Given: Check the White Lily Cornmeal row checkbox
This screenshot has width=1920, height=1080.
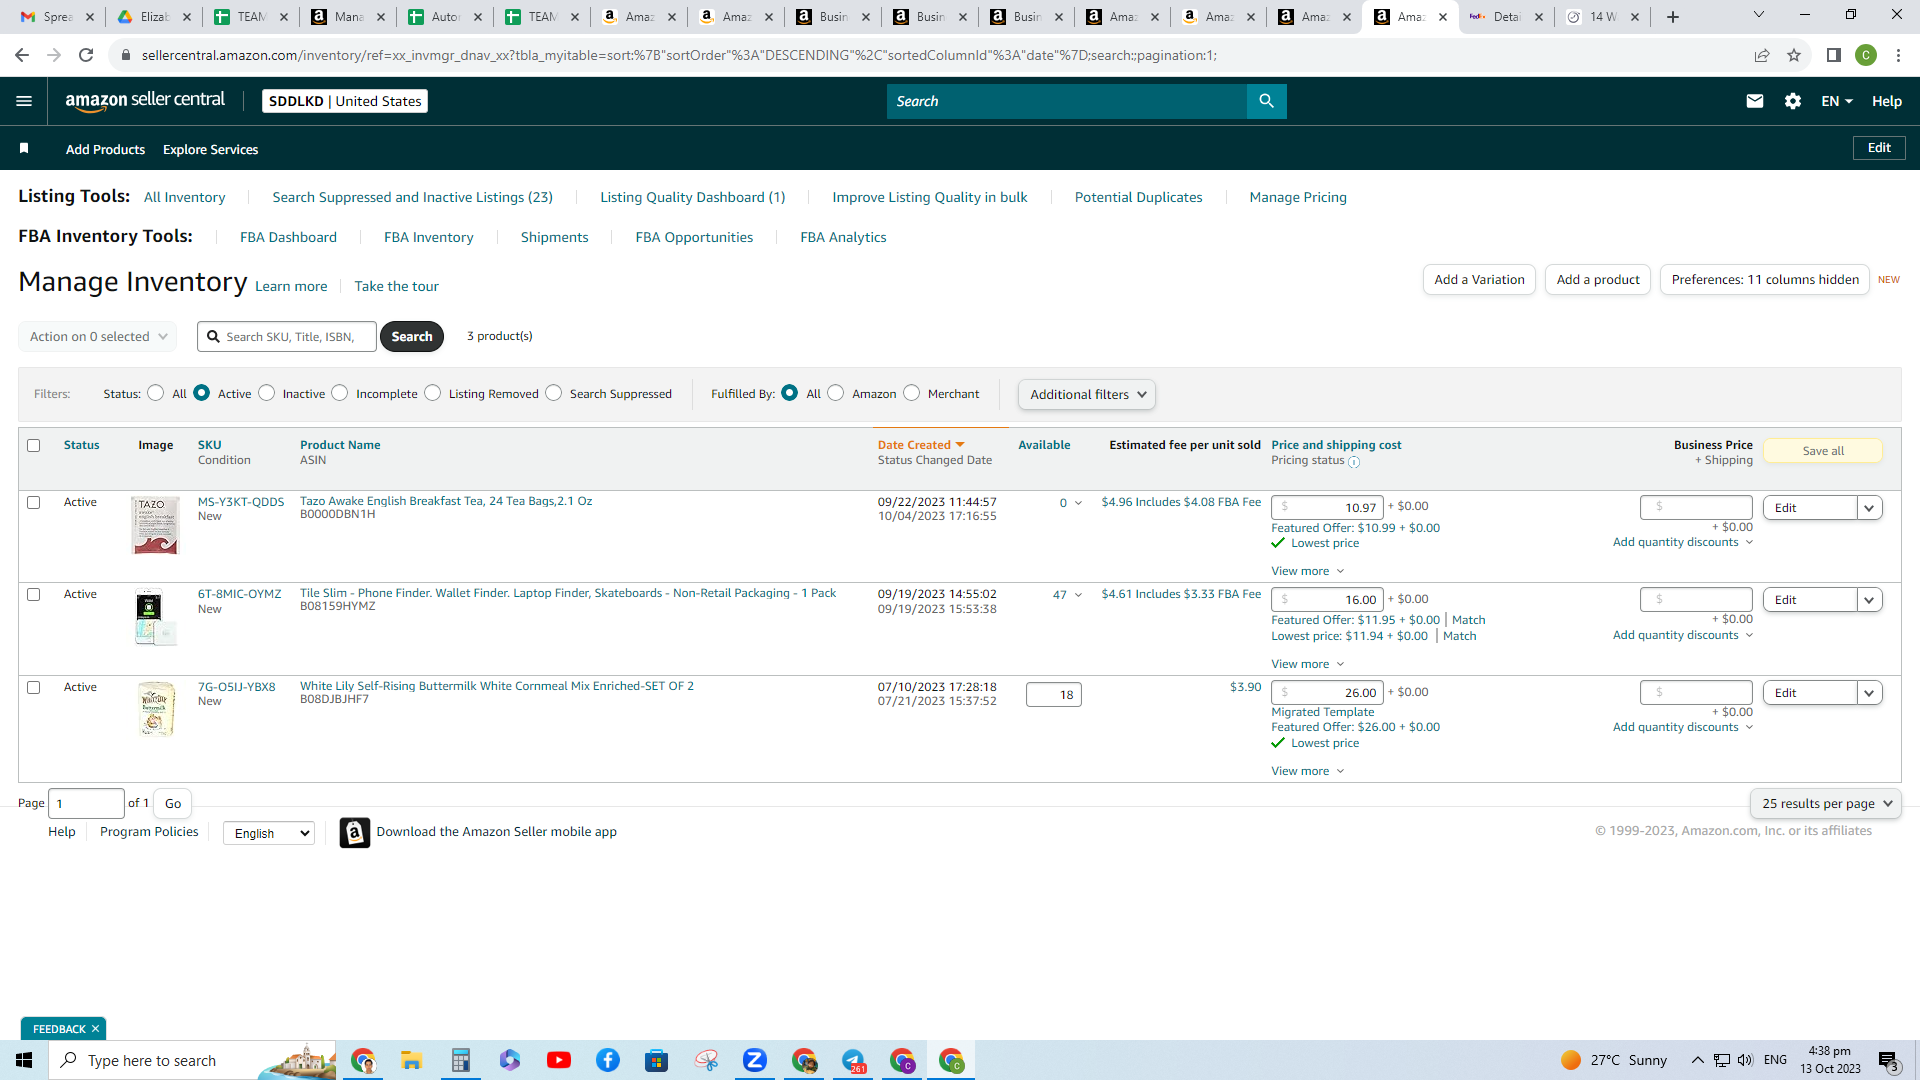Looking at the screenshot, I should coord(34,687).
